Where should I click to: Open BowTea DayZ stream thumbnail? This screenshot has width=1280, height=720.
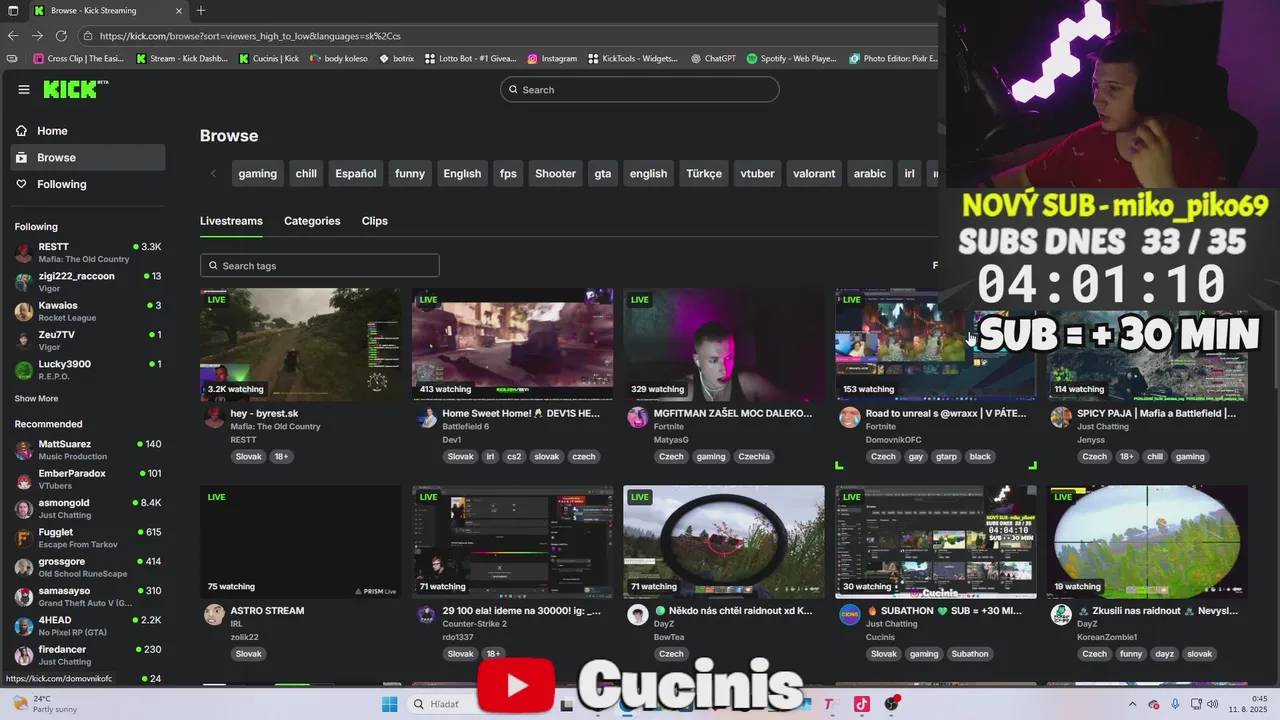tap(724, 542)
